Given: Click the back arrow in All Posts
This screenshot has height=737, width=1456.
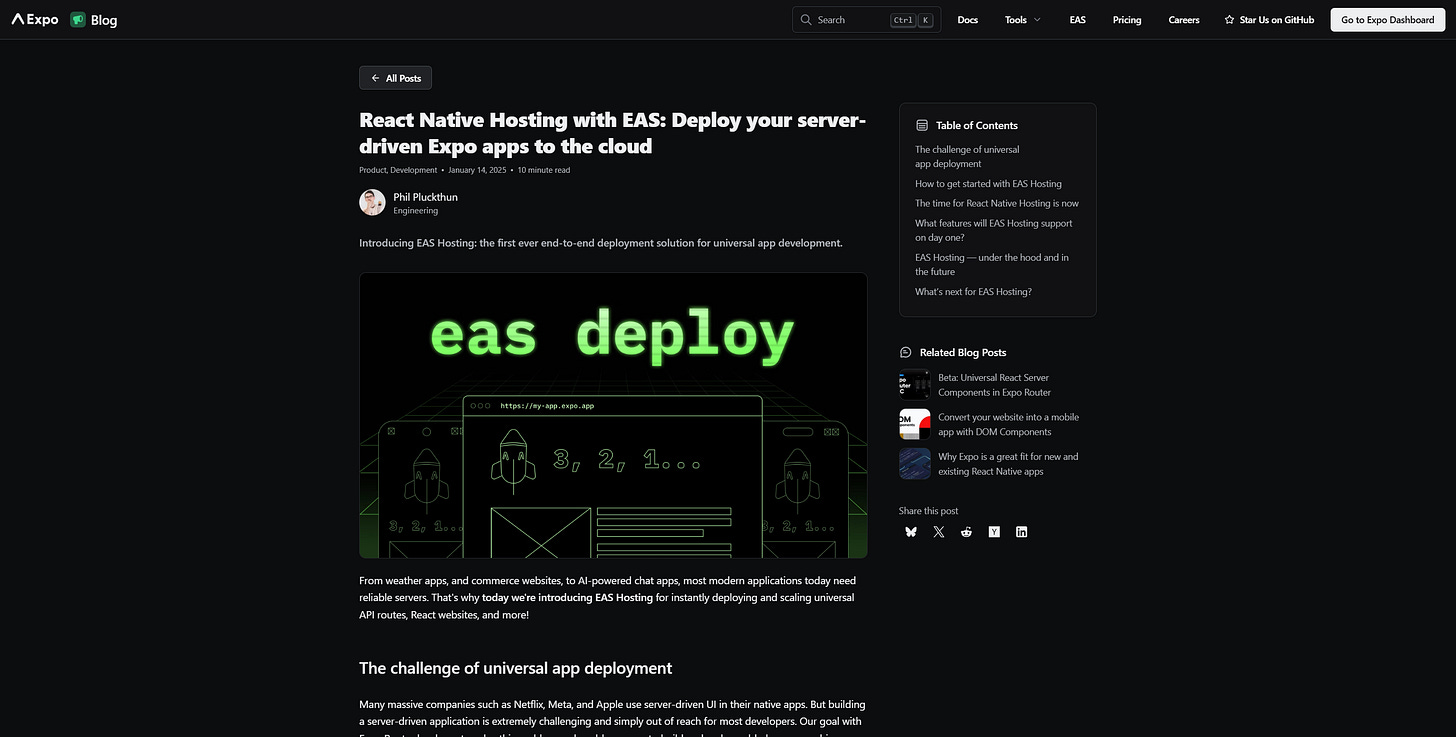Looking at the screenshot, I should click(x=375, y=78).
